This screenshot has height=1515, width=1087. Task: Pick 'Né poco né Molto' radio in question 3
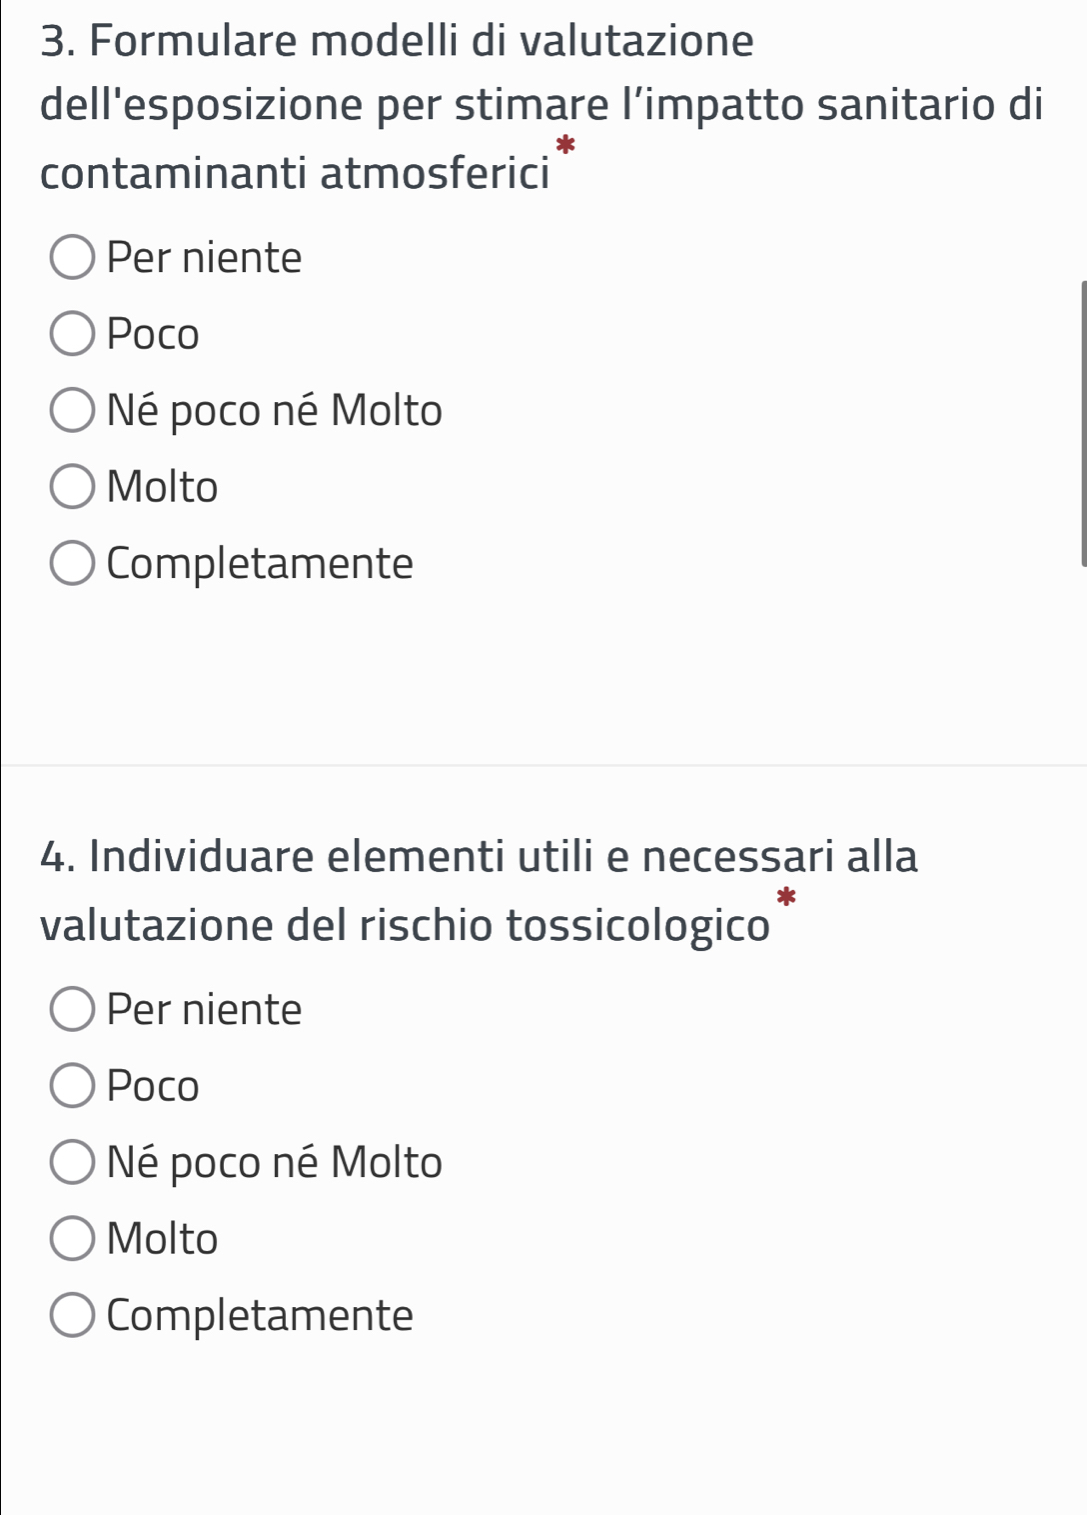(72, 411)
